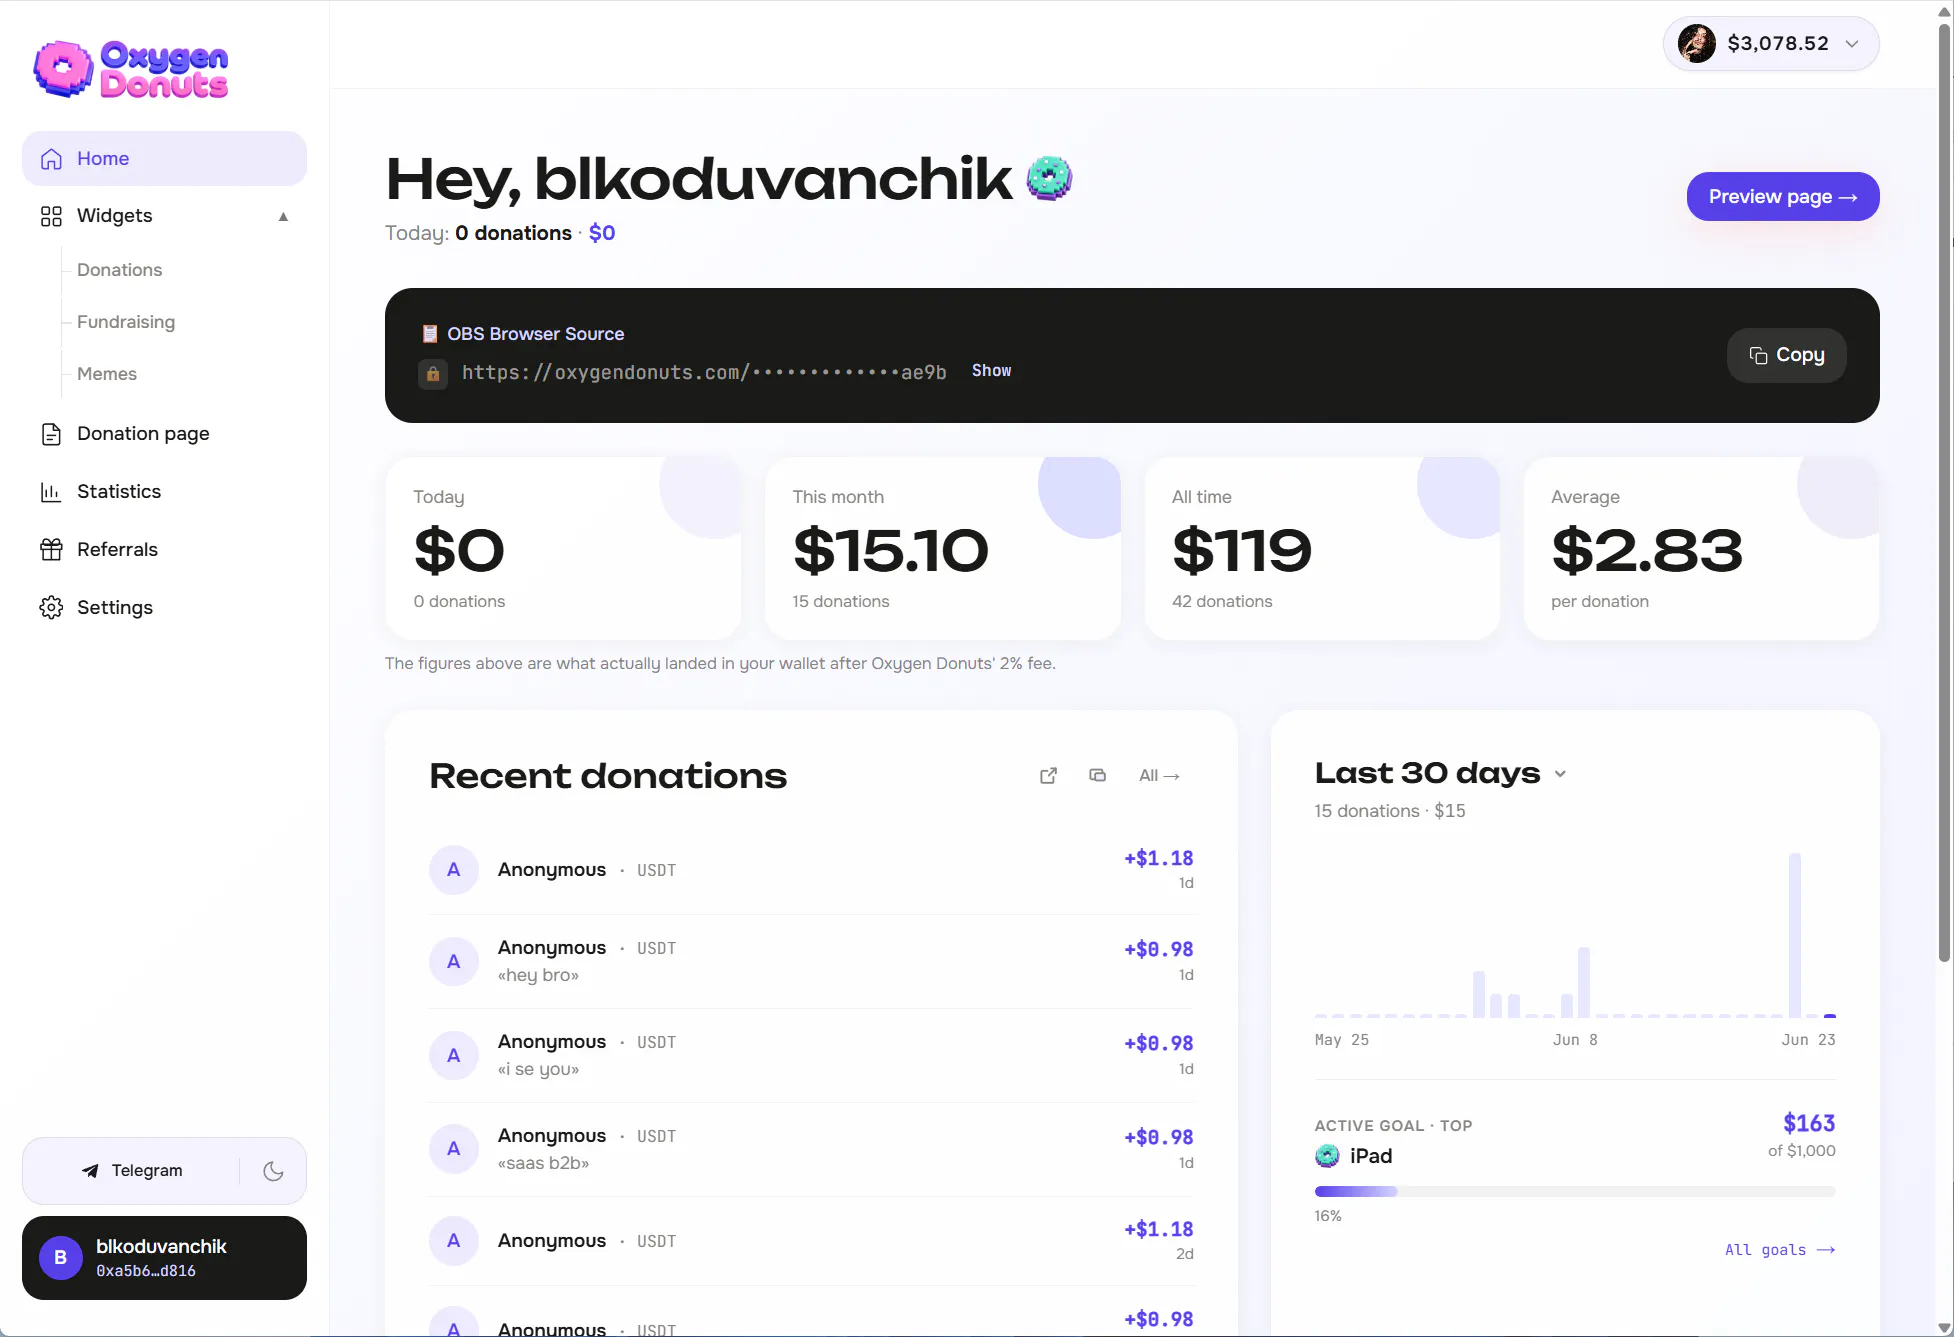Viewport: 1954px width, 1337px height.
Task: Open recent donations in new window icon
Action: [x=1048, y=776]
